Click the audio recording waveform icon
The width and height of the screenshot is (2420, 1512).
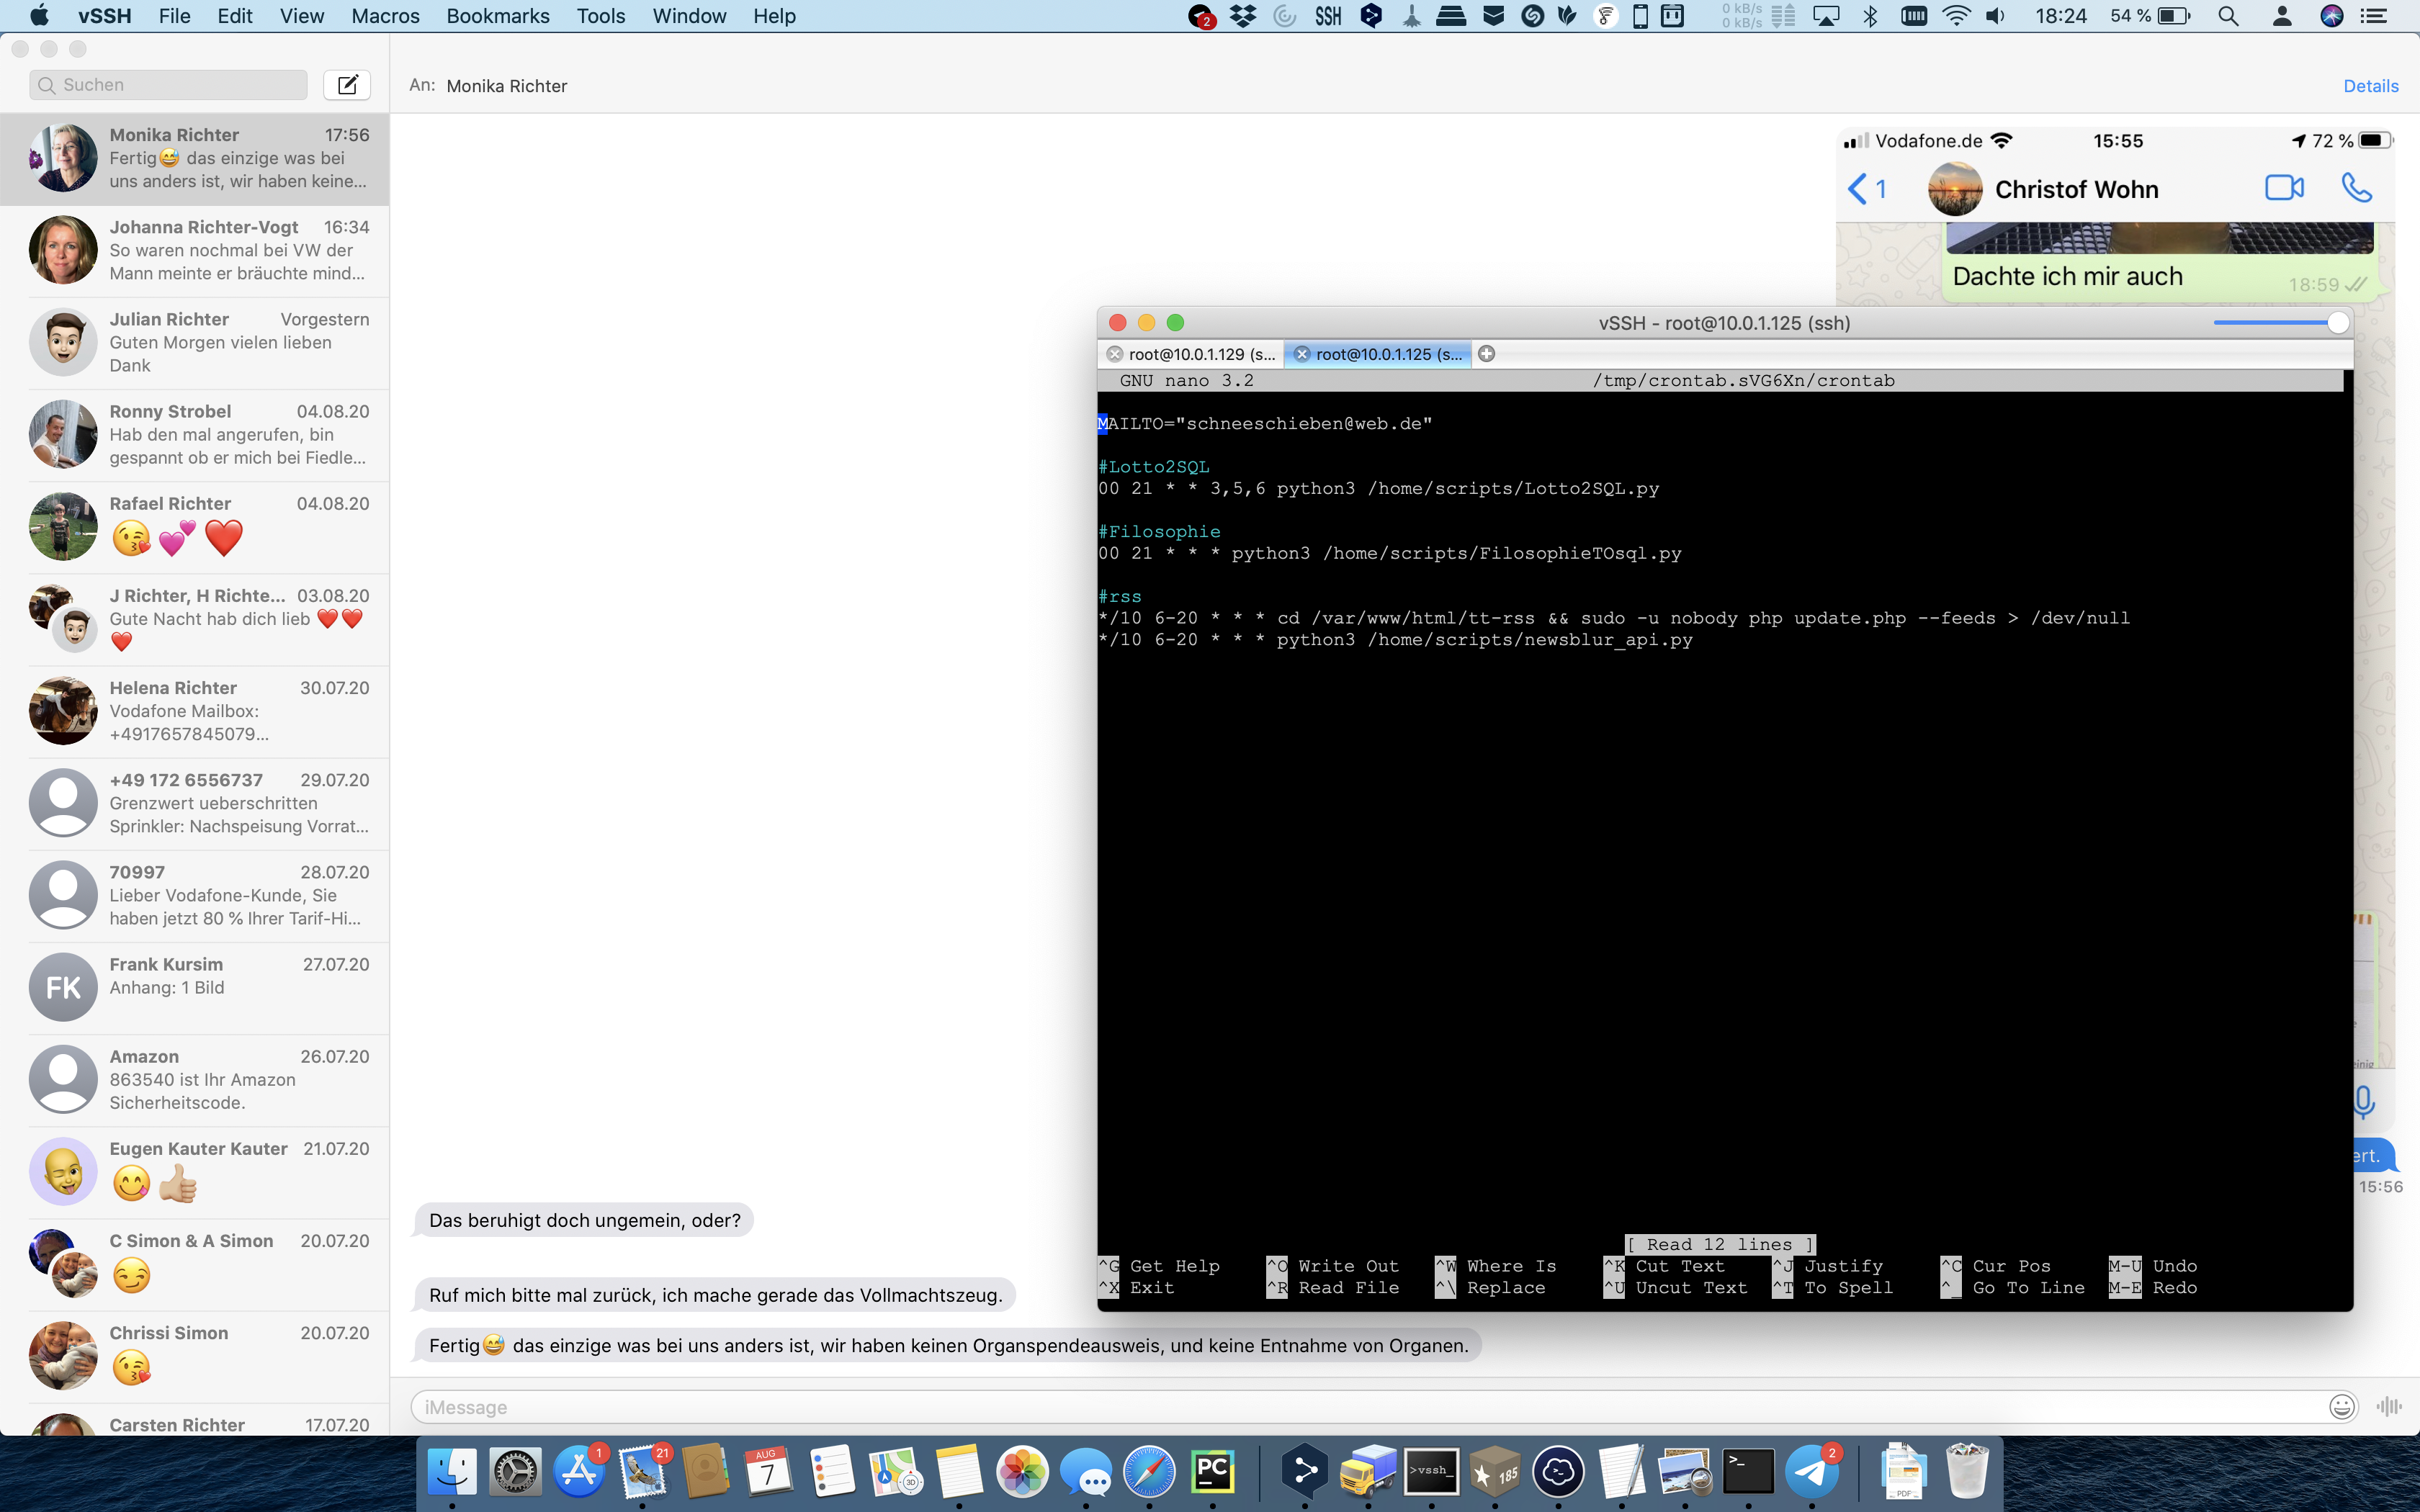[2389, 1407]
